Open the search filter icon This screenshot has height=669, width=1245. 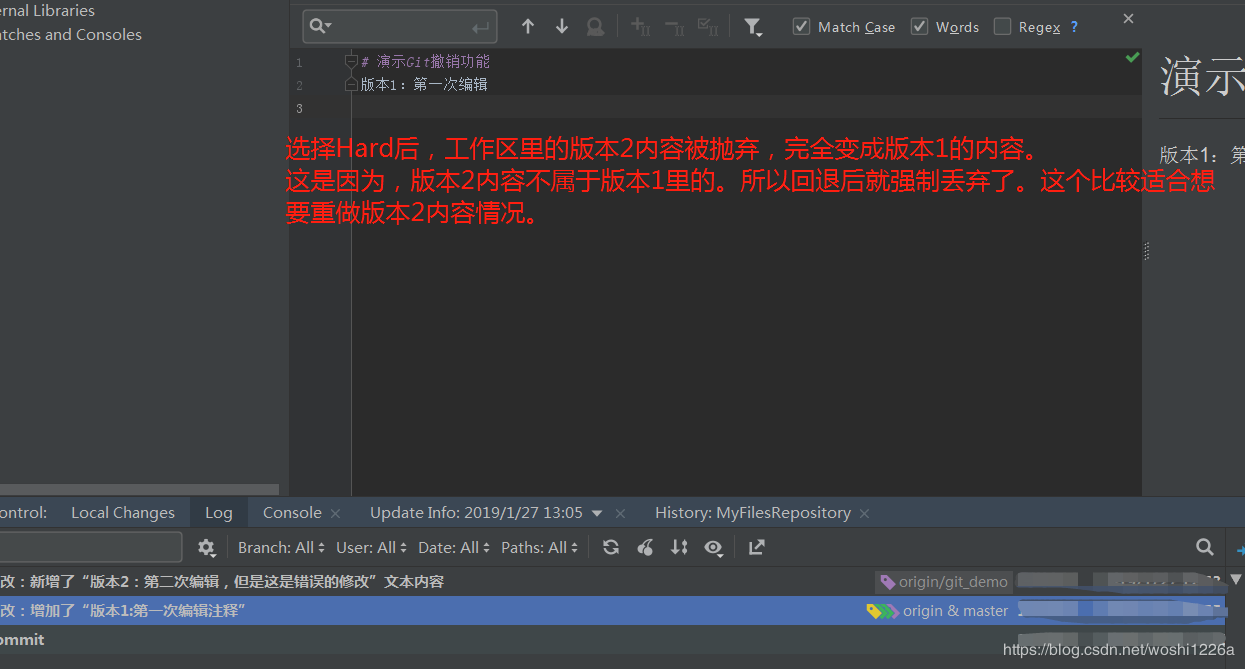point(753,27)
